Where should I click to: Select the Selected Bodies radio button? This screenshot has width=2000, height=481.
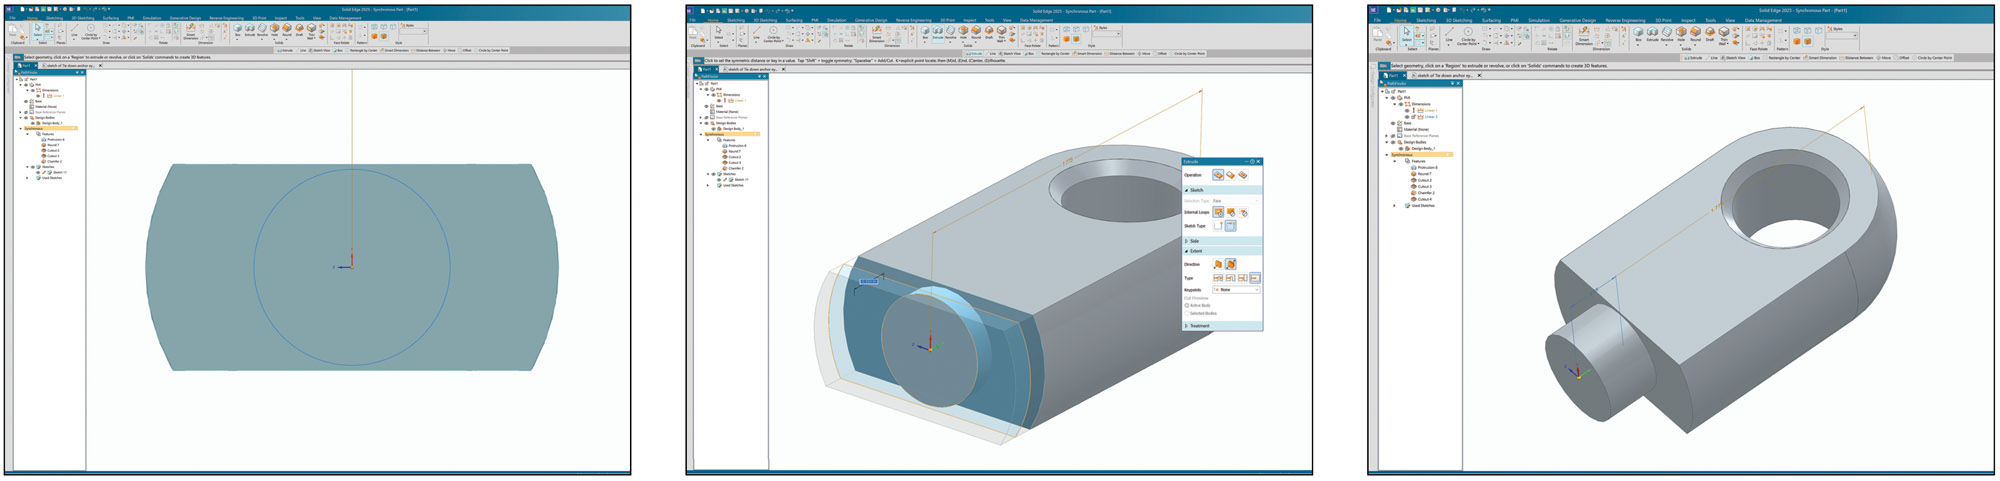[1187, 313]
